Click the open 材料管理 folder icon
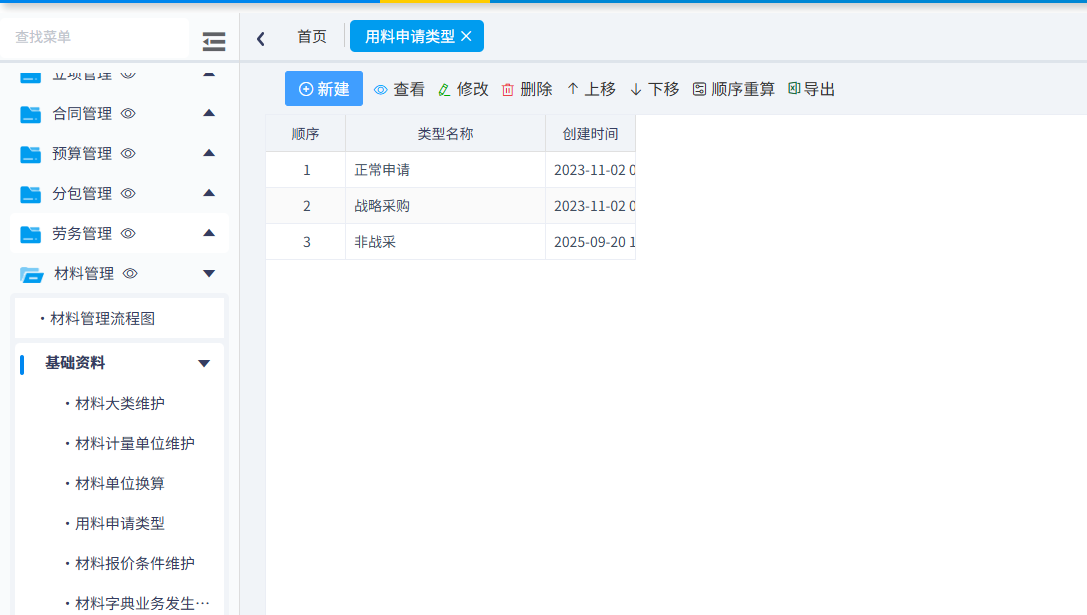Screen dimensions: 1087x615 pos(32,275)
